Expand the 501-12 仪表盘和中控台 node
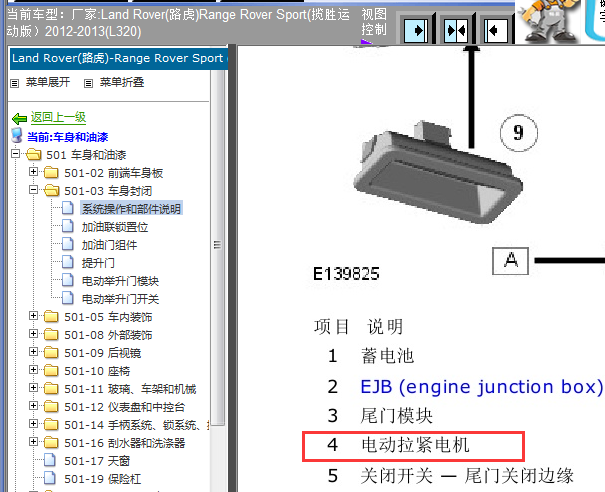605x492 pixels. (34, 406)
